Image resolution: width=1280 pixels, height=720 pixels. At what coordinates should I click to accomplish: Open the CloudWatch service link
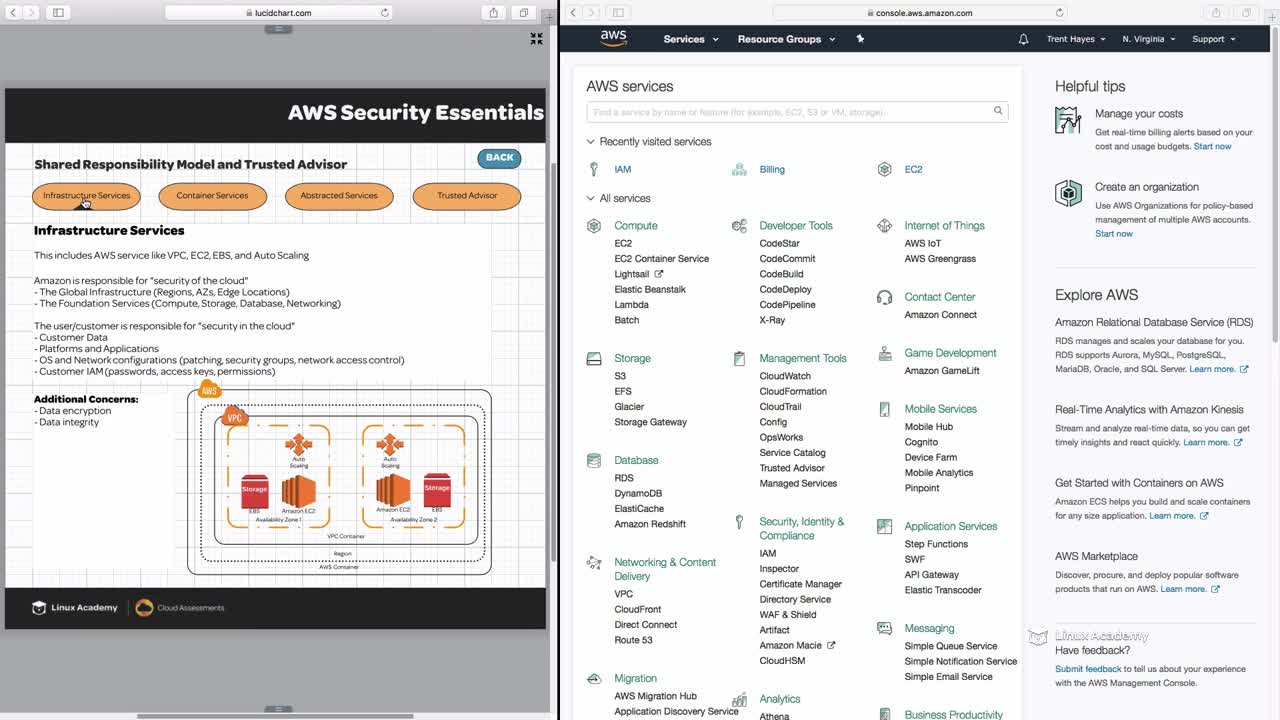[x=785, y=376]
